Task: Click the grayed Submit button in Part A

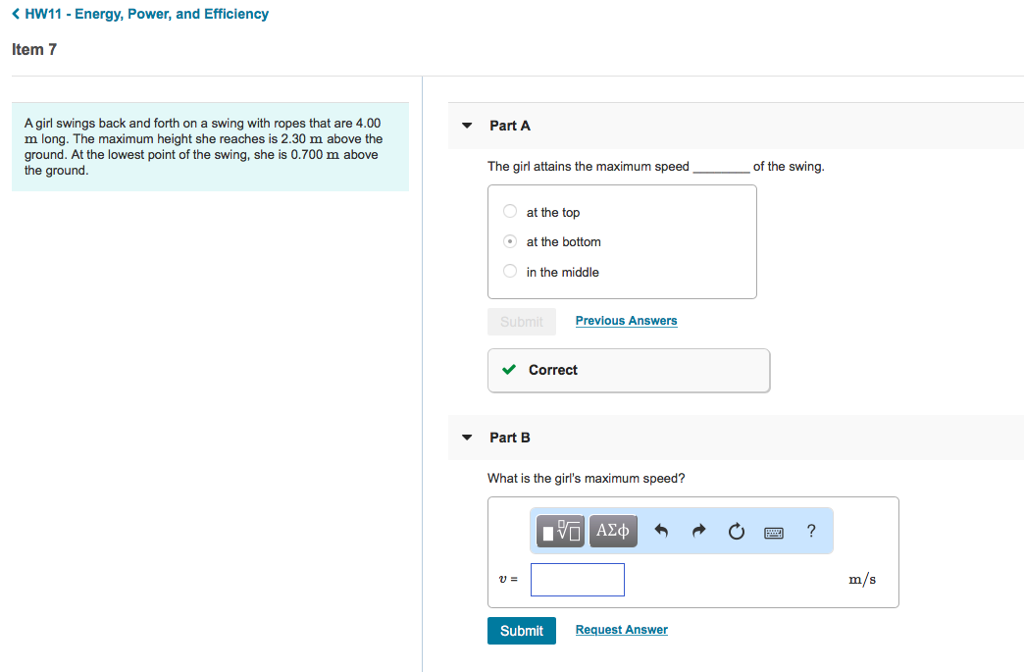Action: 521,321
